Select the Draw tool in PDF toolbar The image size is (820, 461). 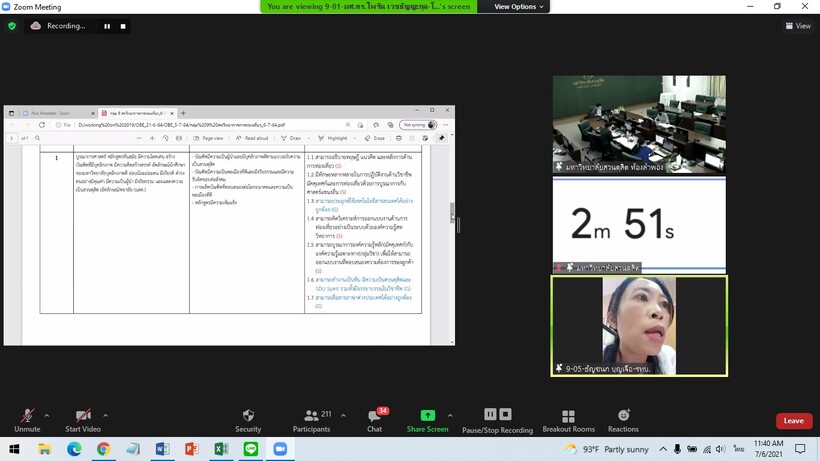(292, 138)
